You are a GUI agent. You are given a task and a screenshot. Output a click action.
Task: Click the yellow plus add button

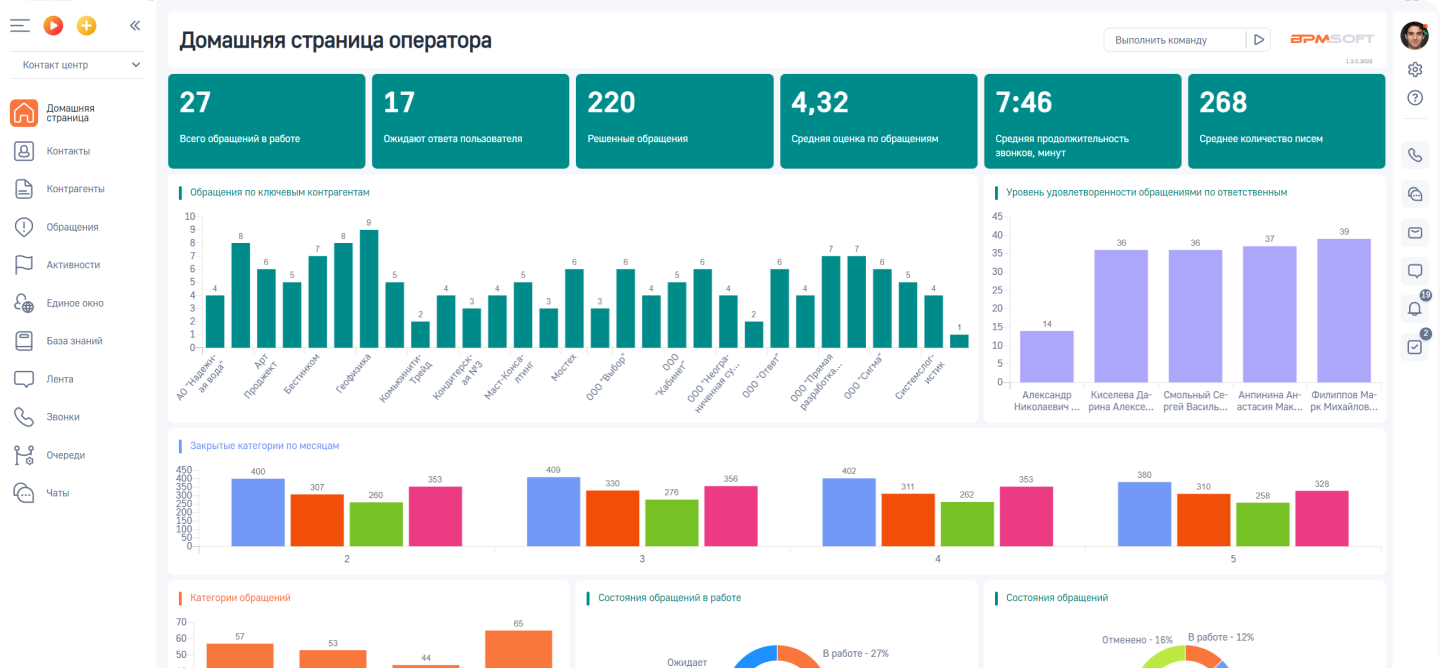[87, 26]
